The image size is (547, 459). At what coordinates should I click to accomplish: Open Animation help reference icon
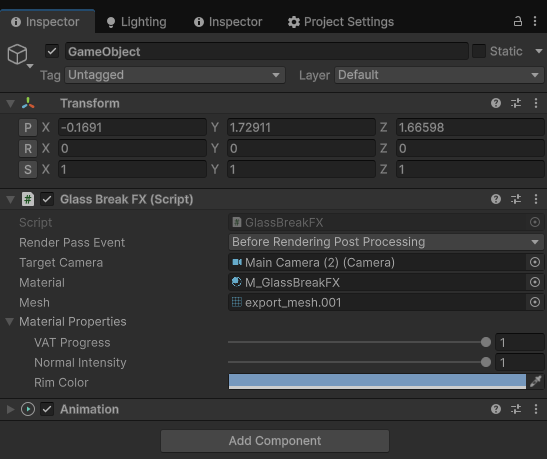[x=496, y=409]
